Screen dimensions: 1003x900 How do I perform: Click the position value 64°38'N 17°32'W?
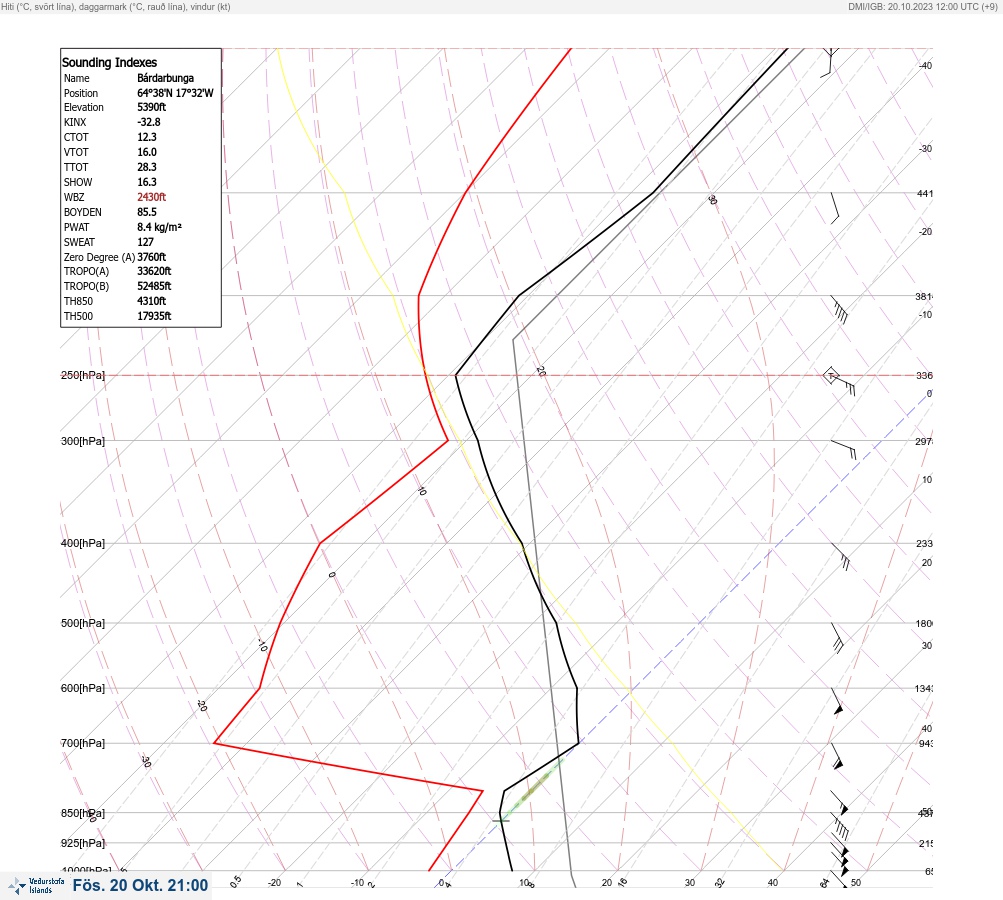click(x=175, y=93)
